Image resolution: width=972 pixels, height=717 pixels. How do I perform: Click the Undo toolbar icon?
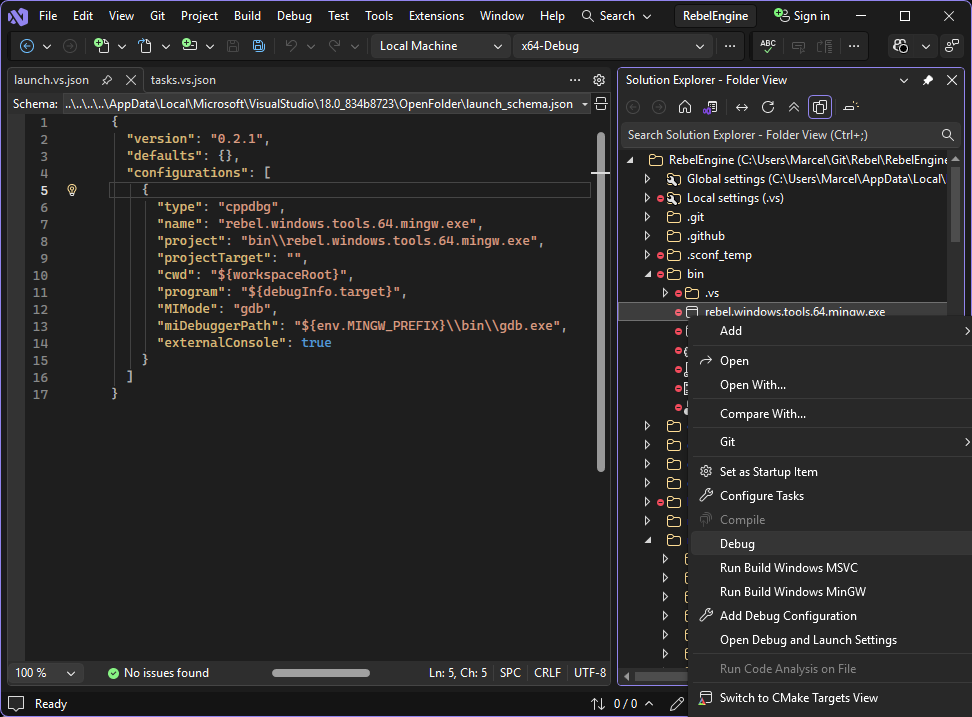pos(291,46)
